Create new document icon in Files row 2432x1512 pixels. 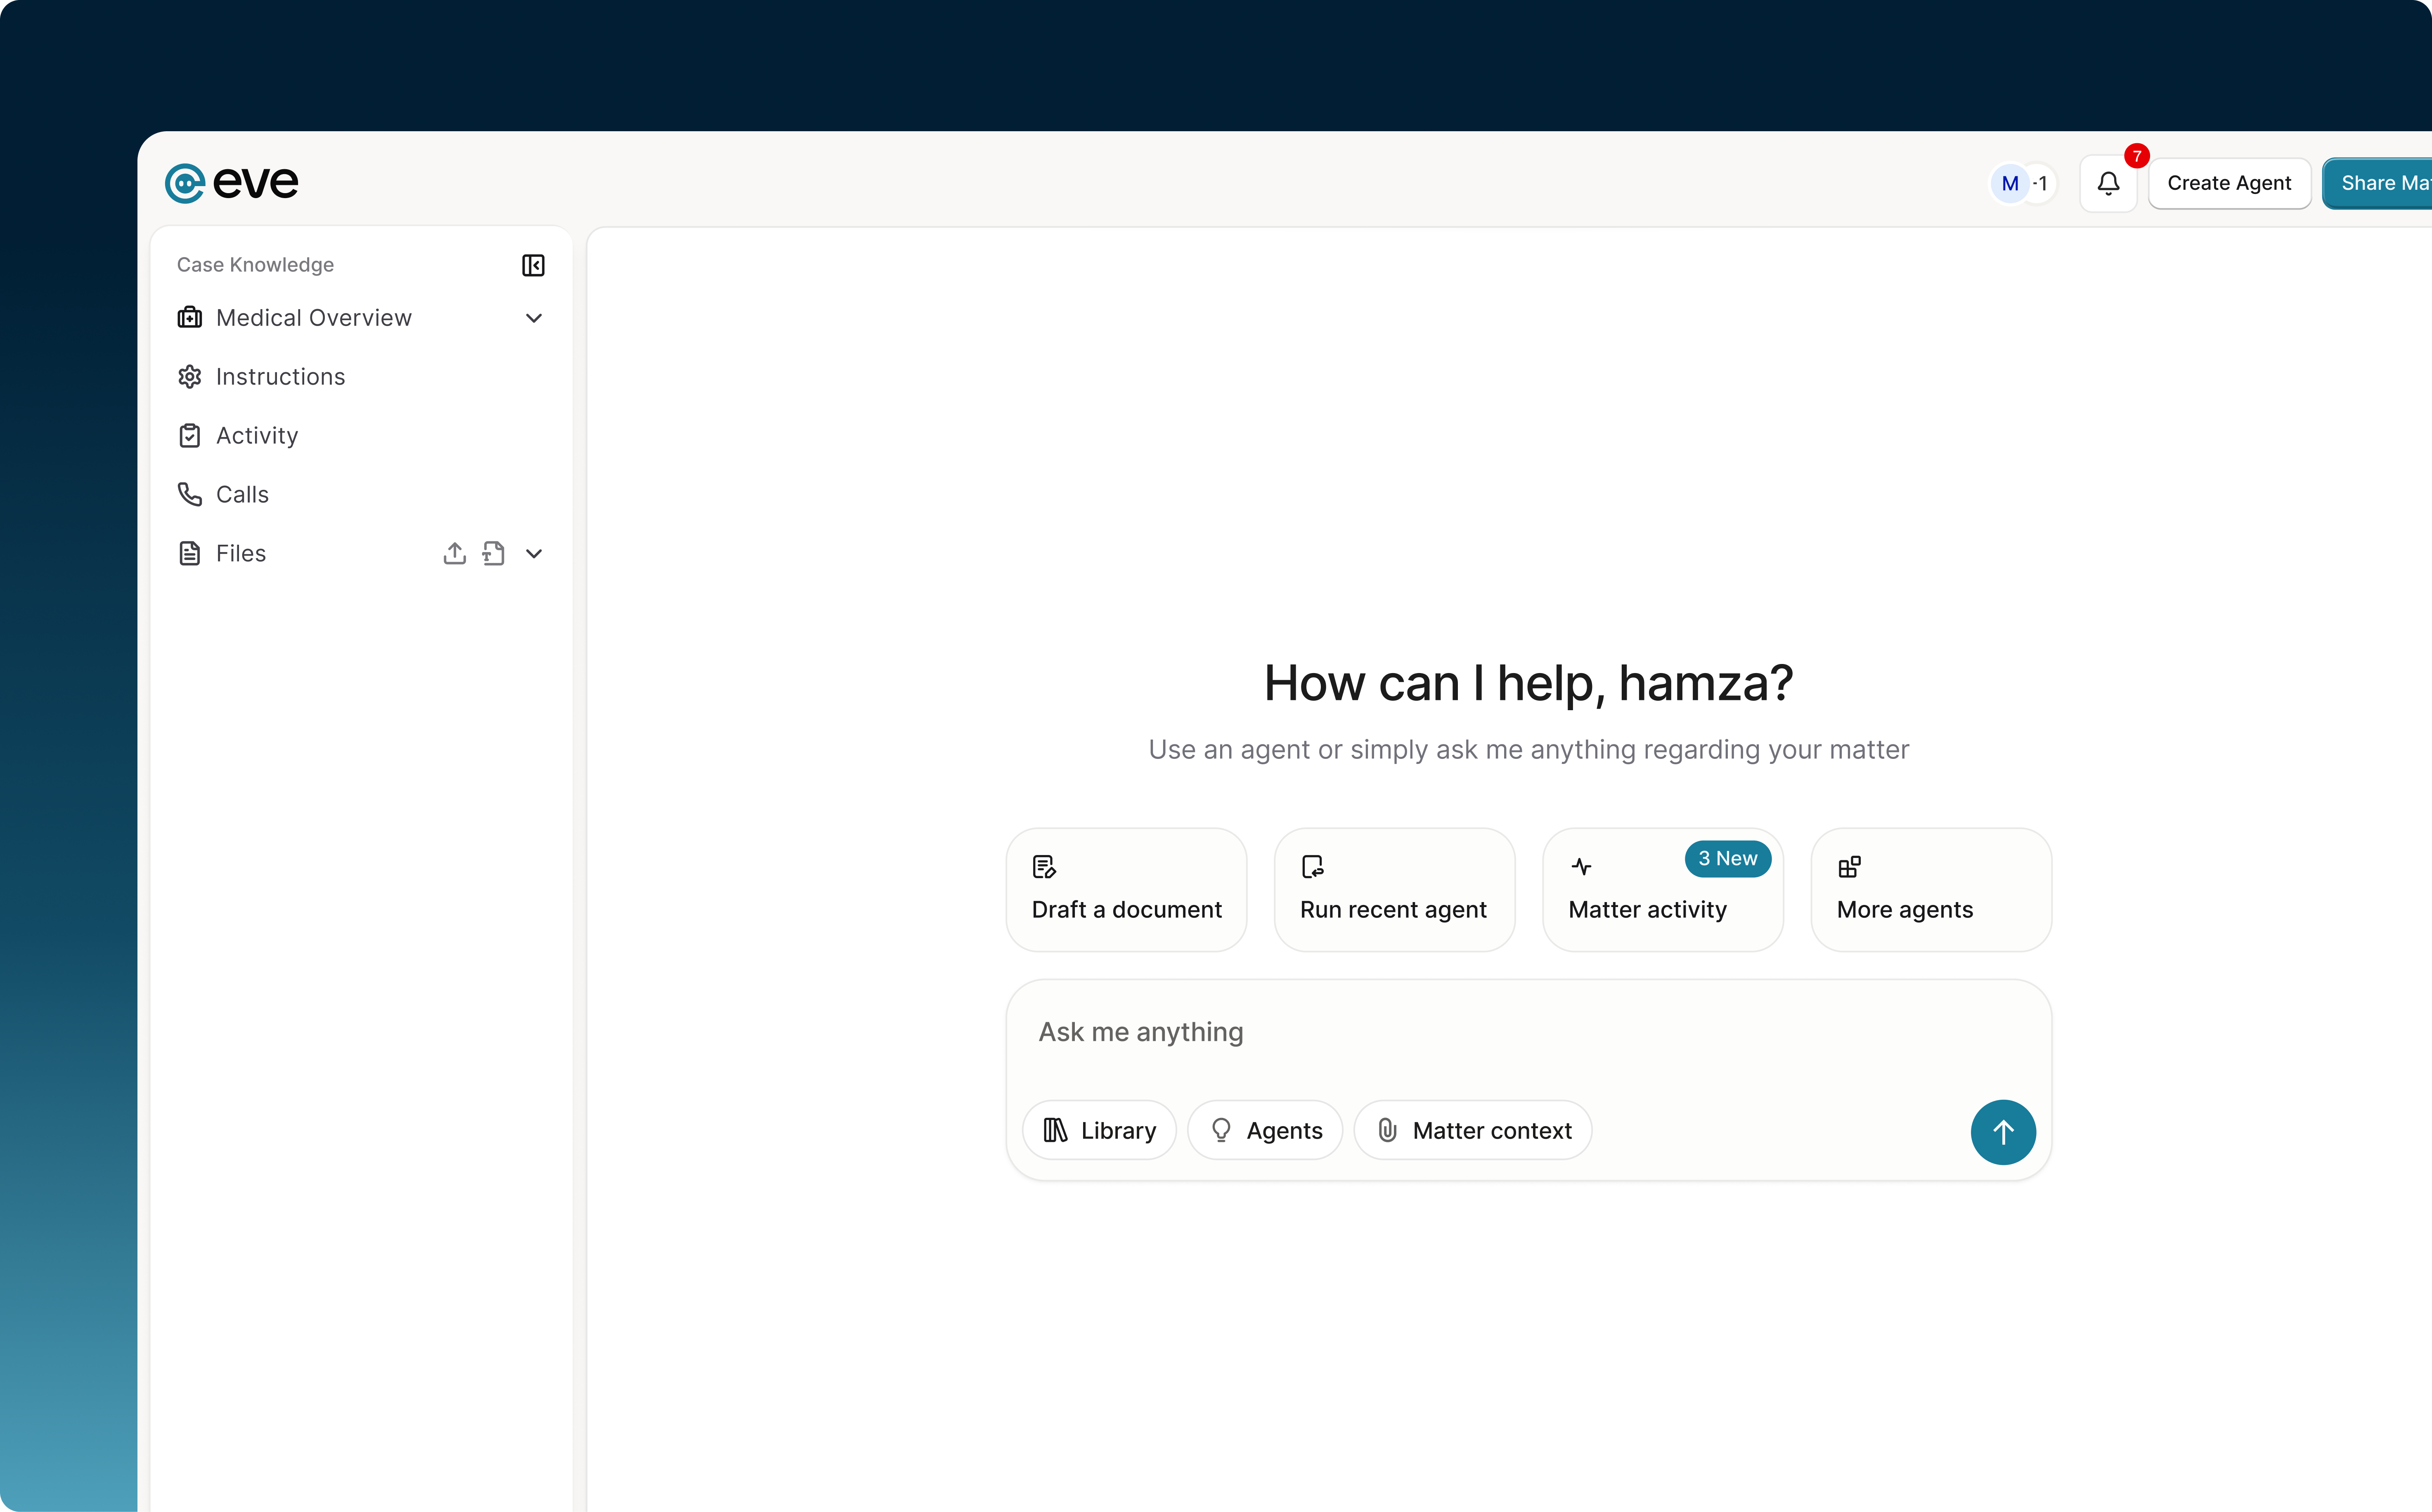493,553
